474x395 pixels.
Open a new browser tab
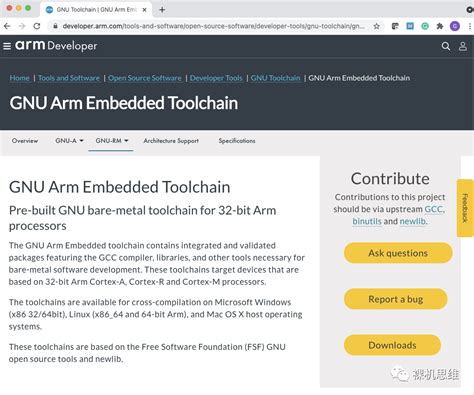162,10
